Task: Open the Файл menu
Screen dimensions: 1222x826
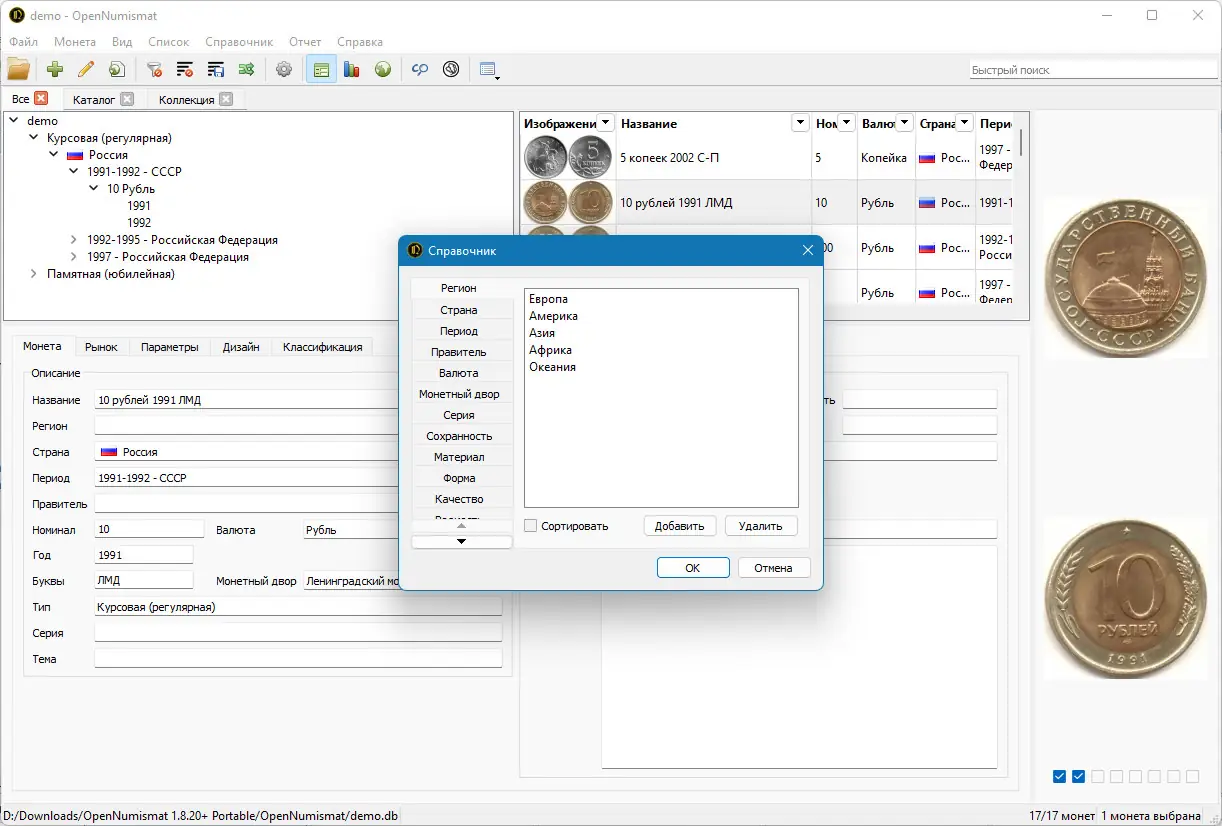Action: (24, 42)
